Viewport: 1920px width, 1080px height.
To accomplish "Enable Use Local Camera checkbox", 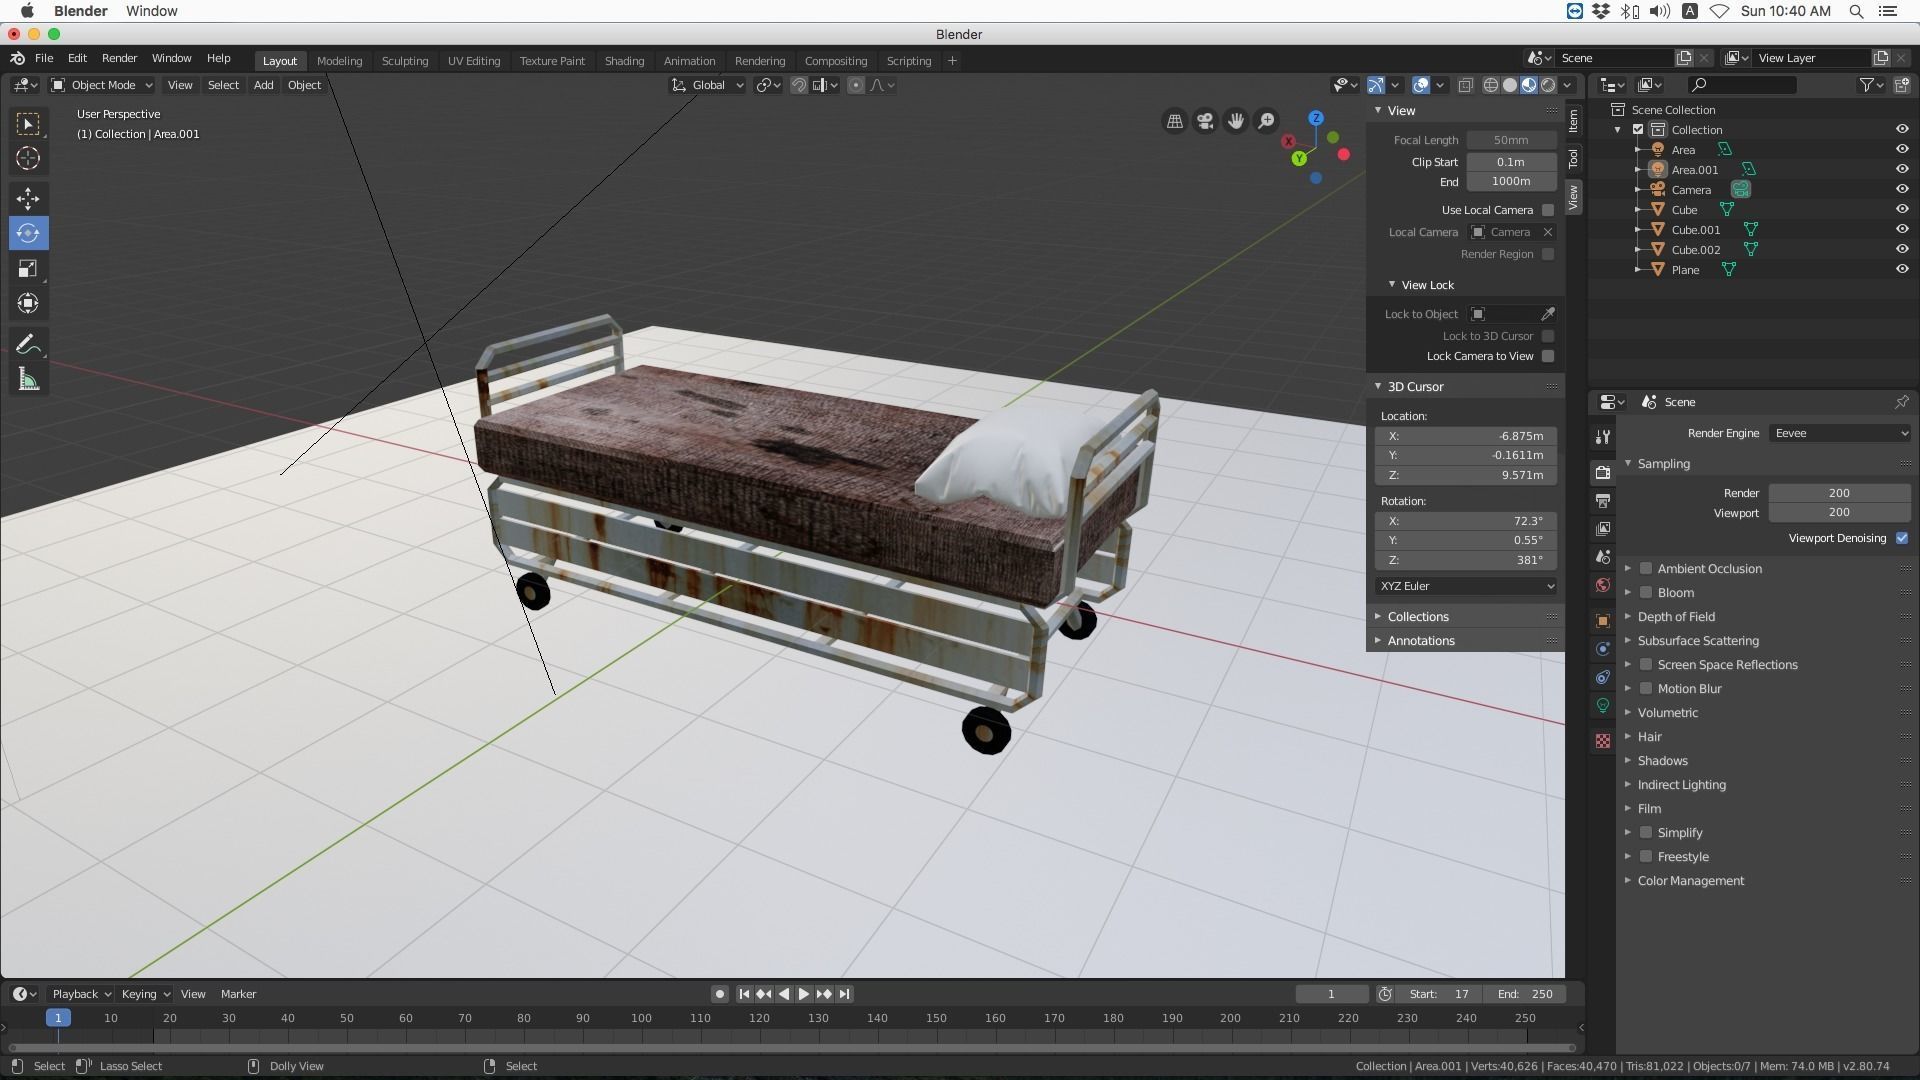I will 1548,210.
